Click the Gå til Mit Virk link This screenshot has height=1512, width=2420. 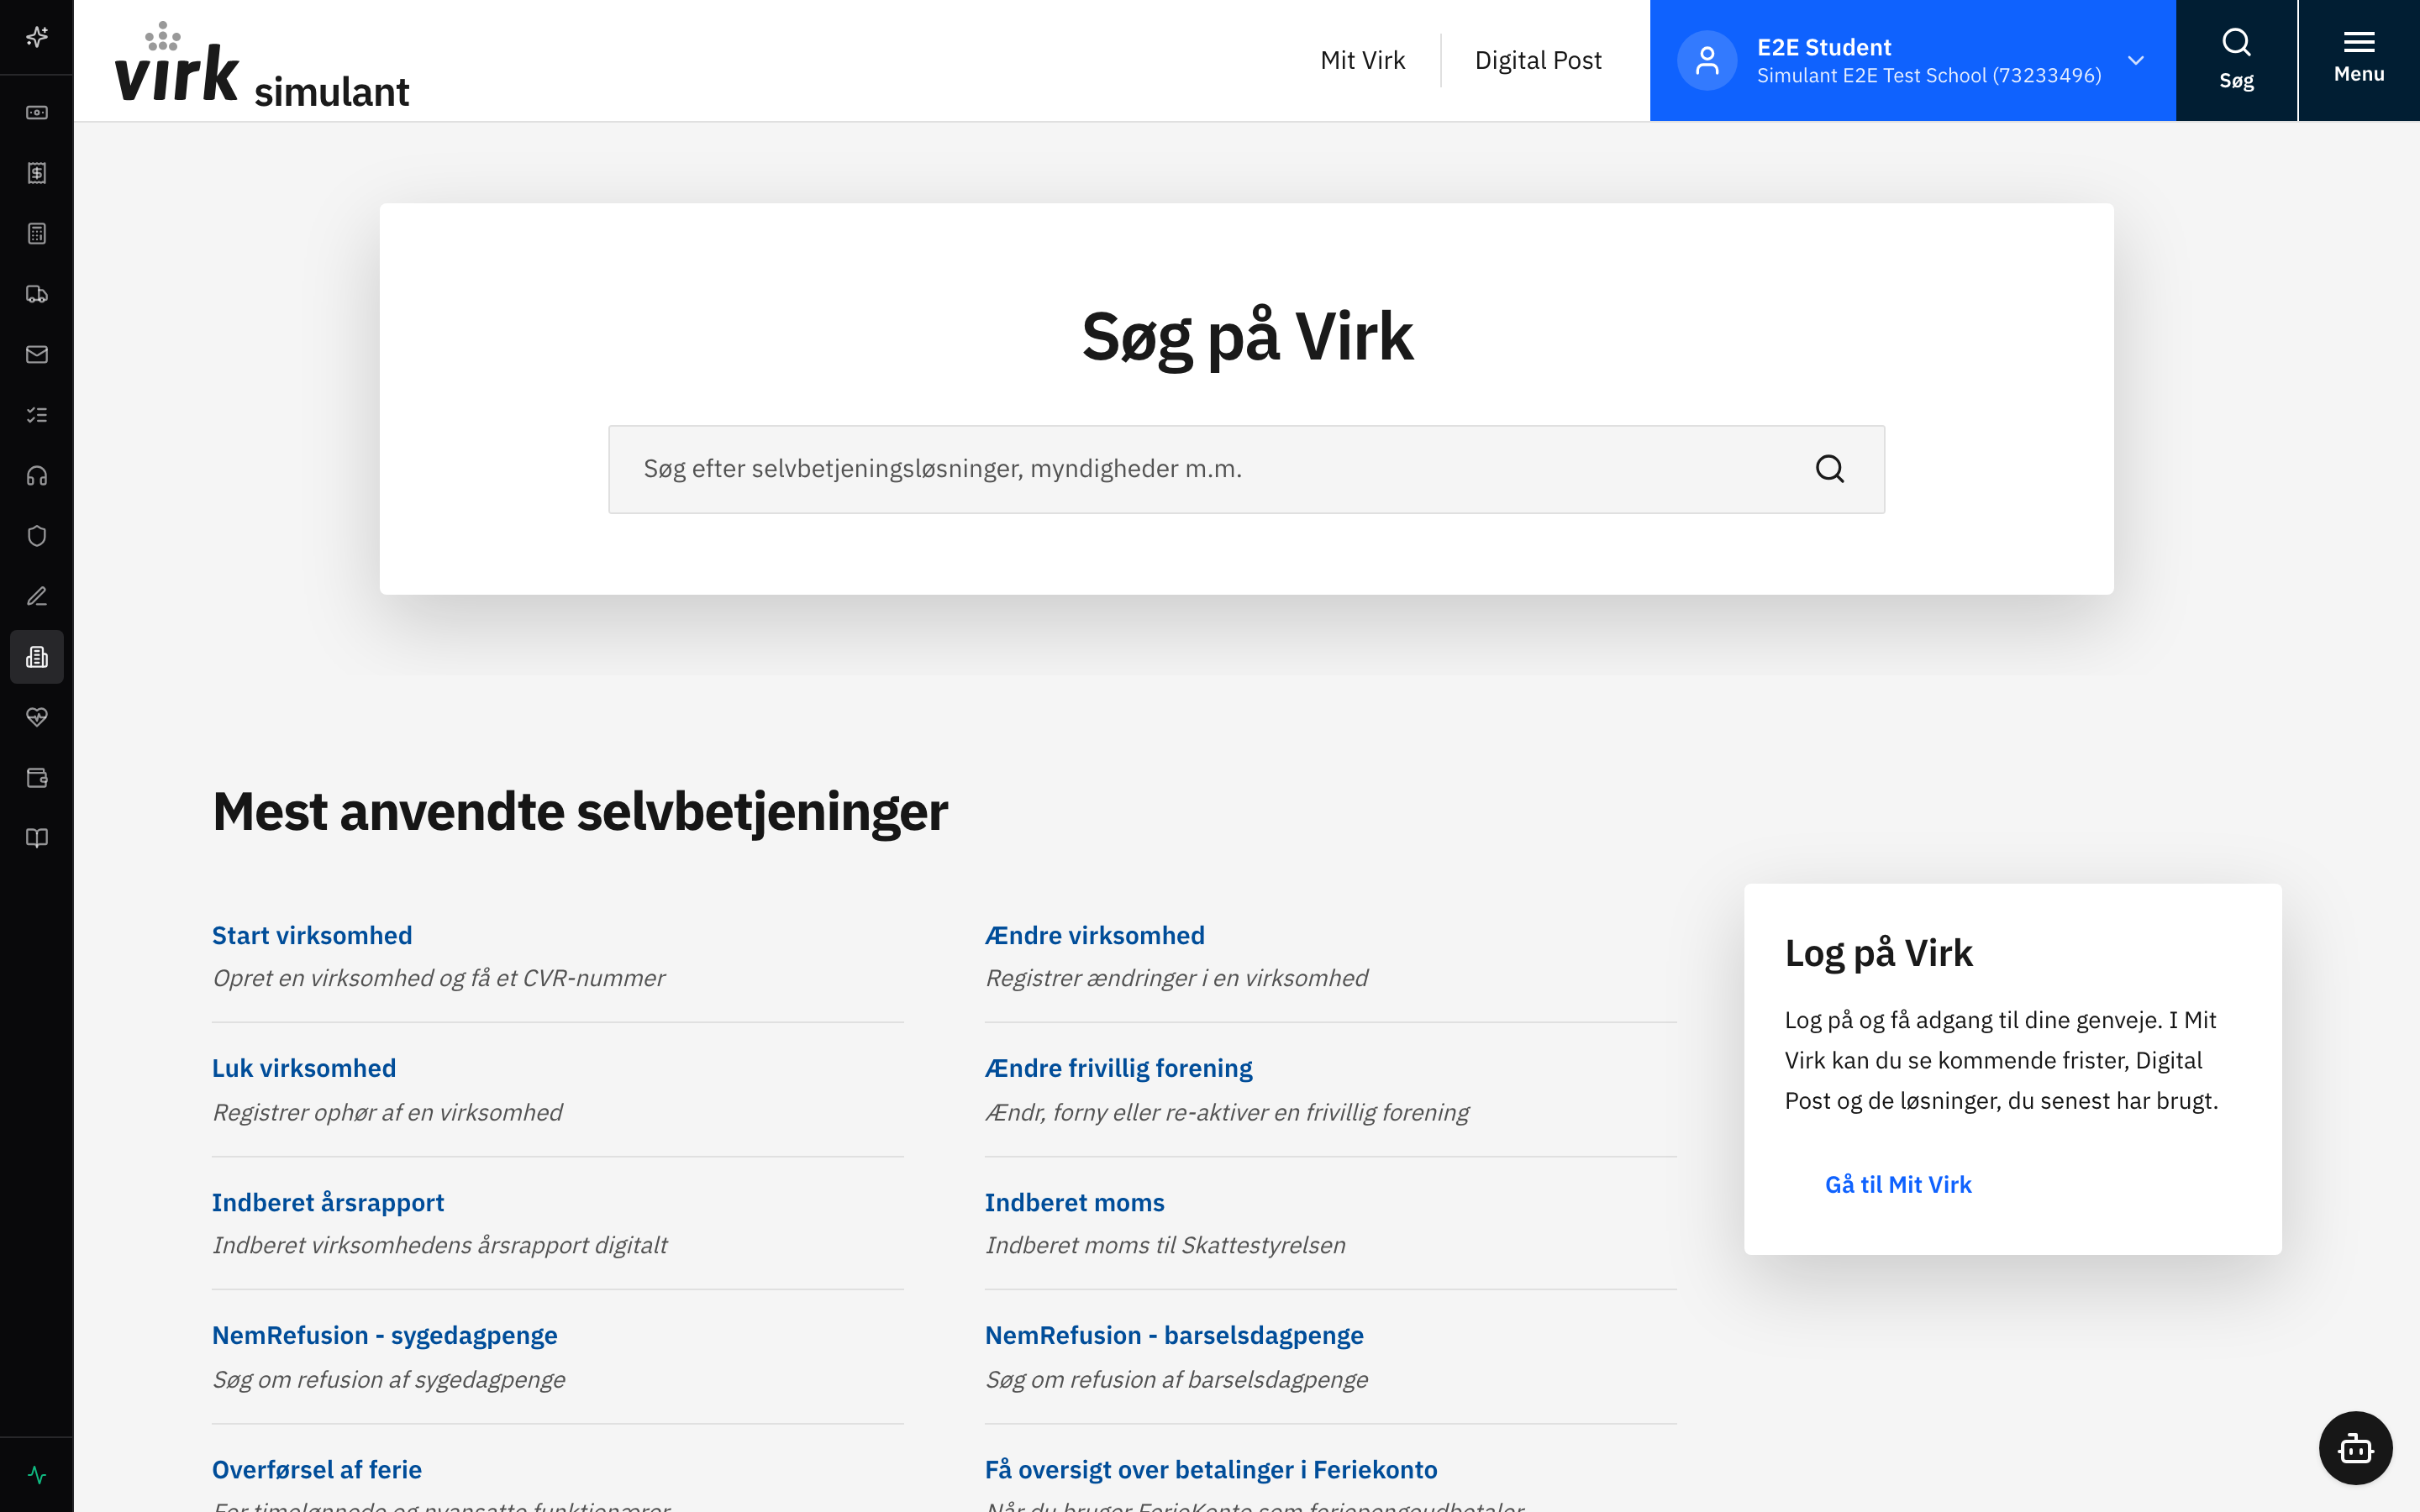pos(1898,1184)
